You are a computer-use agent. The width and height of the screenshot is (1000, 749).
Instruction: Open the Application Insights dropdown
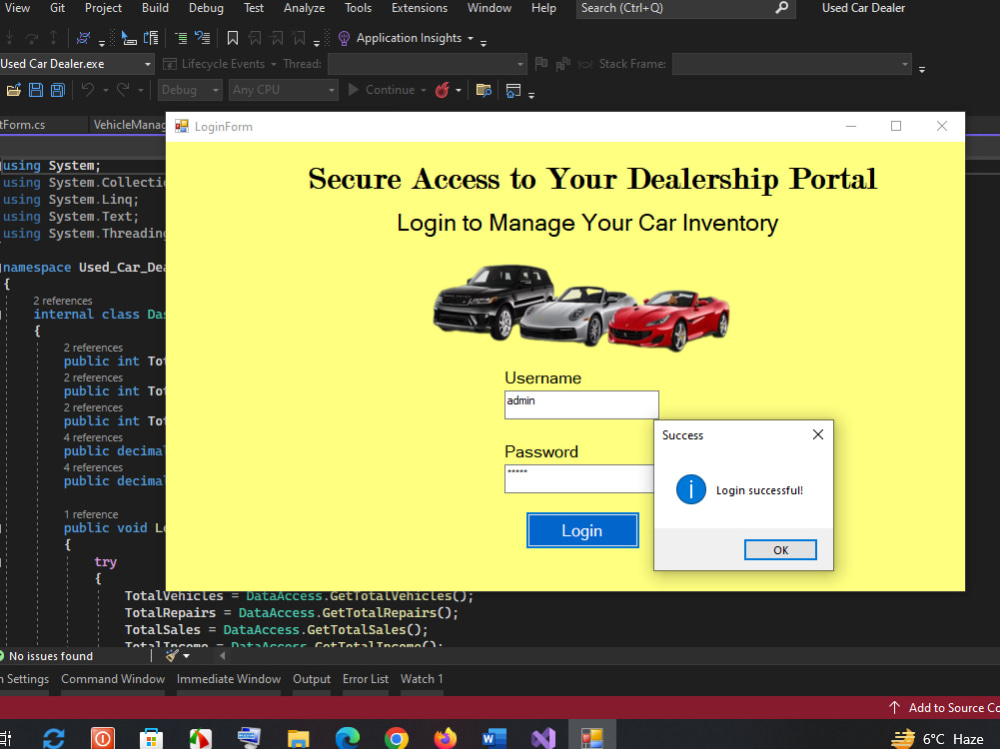[x=471, y=38]
